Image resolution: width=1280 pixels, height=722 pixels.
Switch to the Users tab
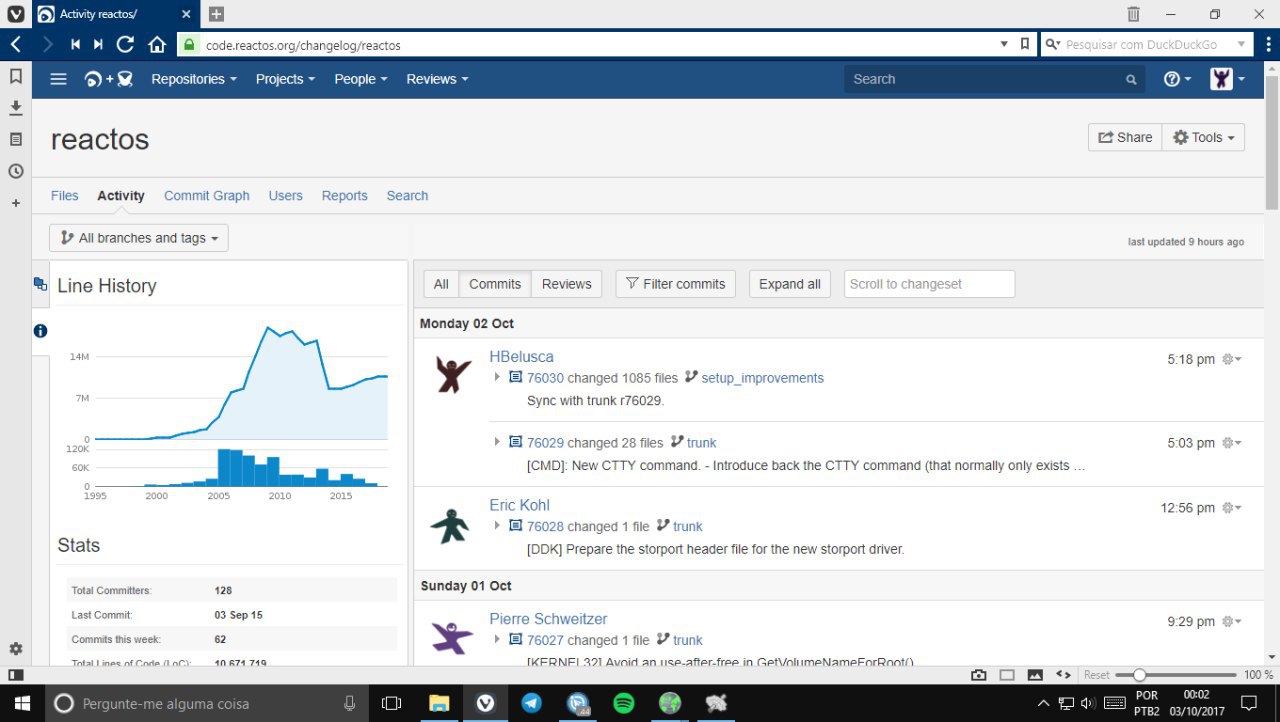[285, 196]
